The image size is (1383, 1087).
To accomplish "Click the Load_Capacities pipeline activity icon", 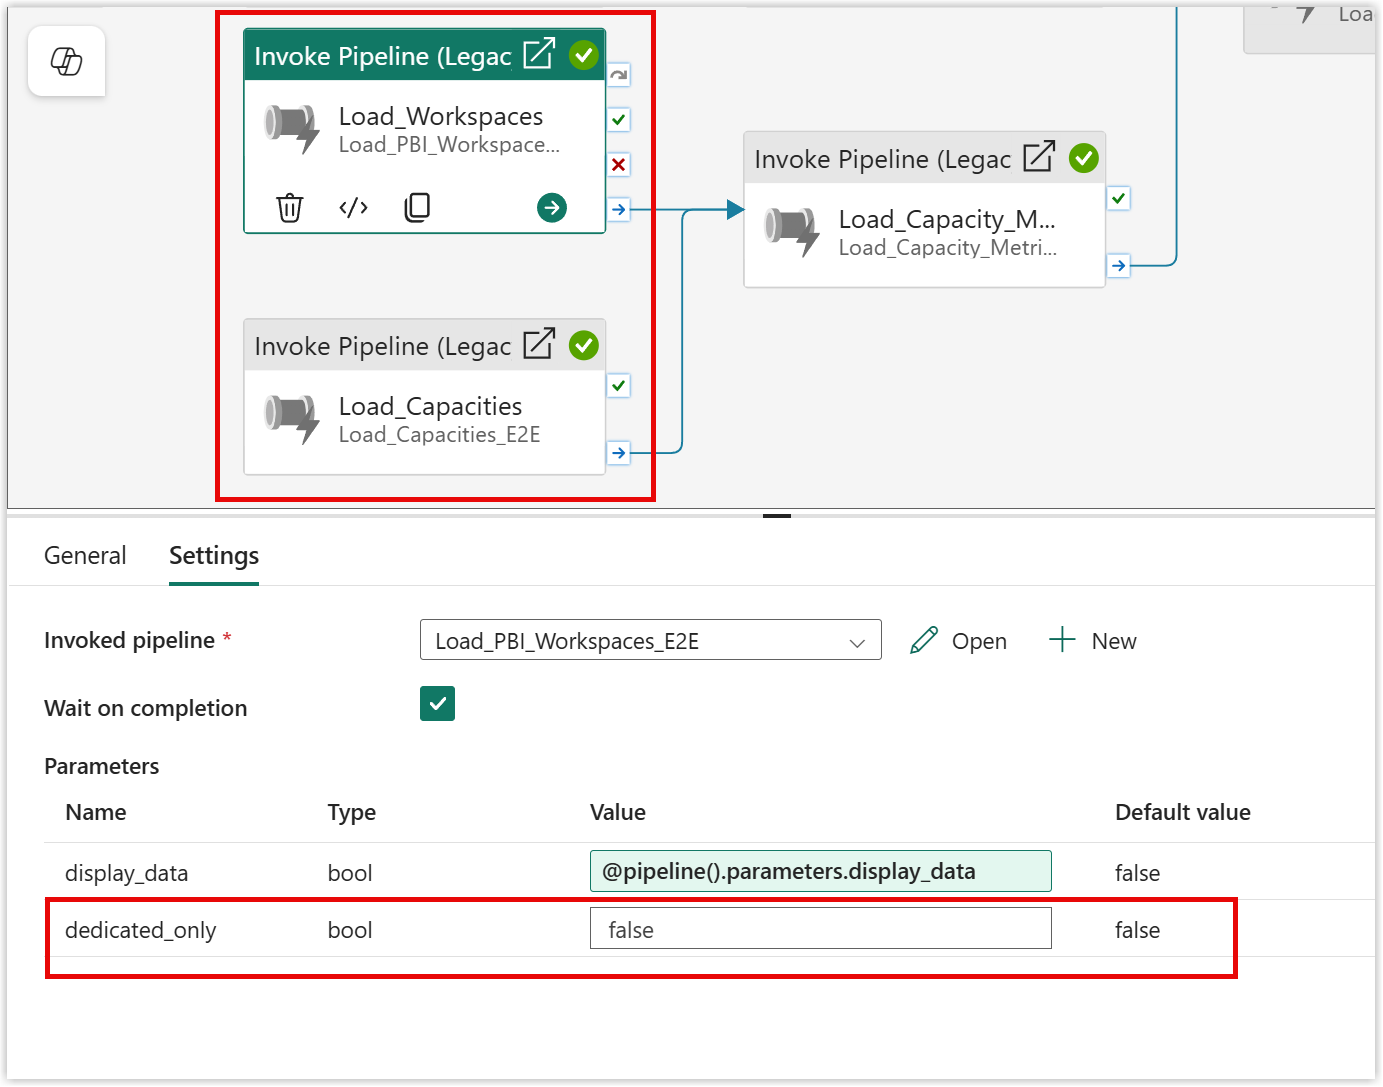I will pos(291,418).
